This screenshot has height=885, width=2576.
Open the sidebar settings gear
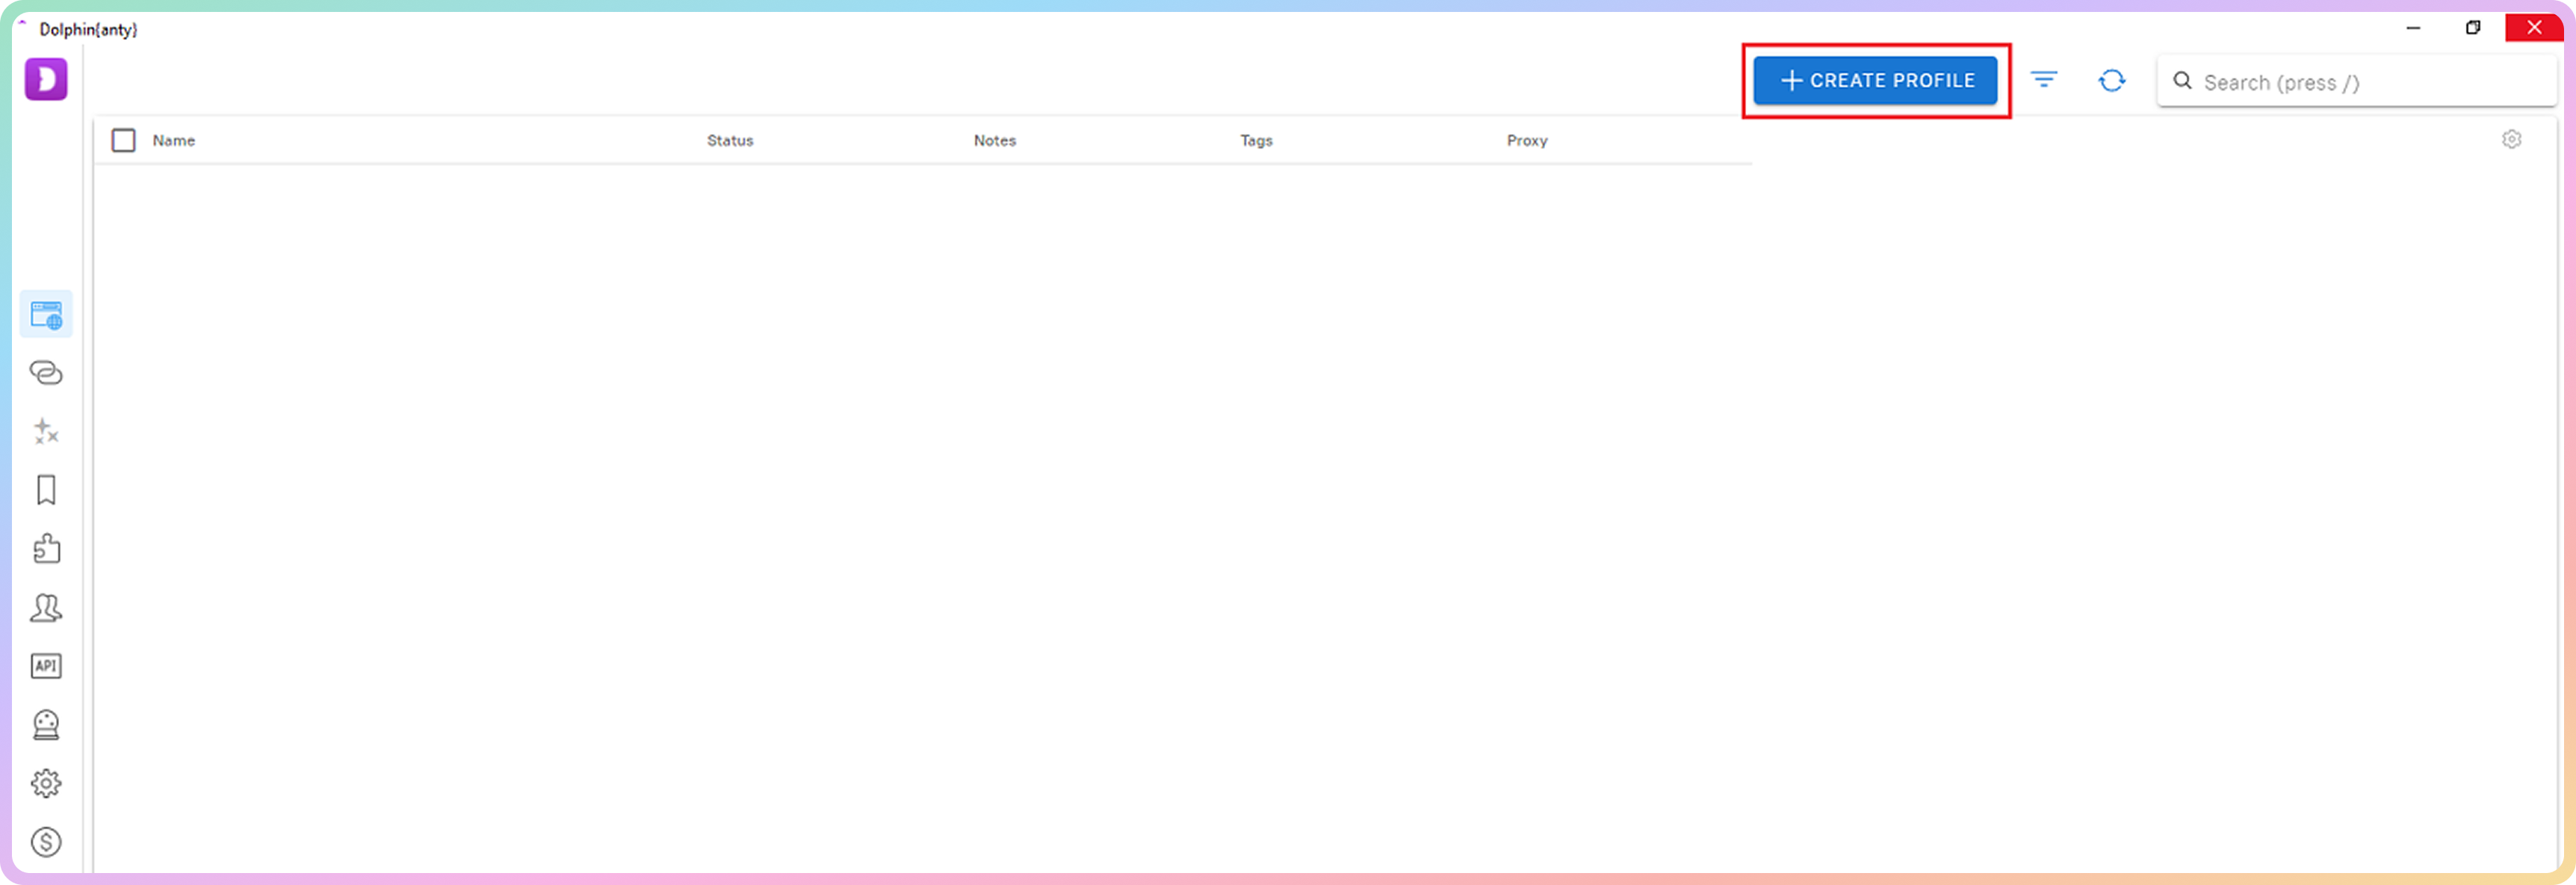point(46,783)
